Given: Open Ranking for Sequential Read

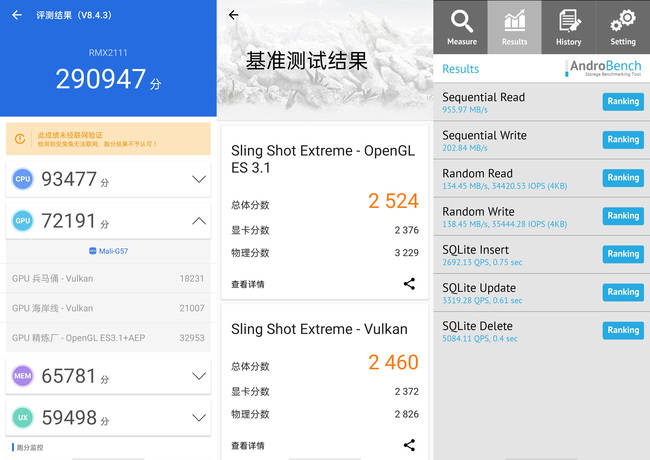Looking at the screenshot, I should tap(623, 102).
